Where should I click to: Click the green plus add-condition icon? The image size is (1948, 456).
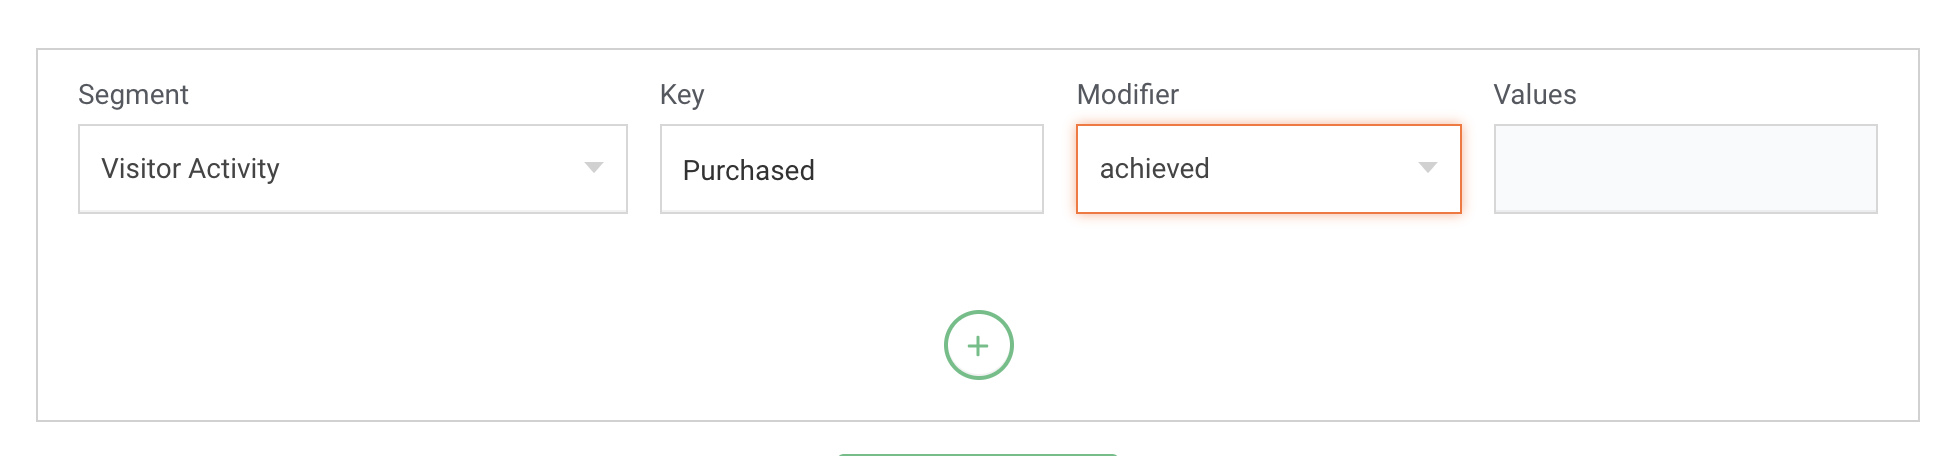click(x=978, y=345)
